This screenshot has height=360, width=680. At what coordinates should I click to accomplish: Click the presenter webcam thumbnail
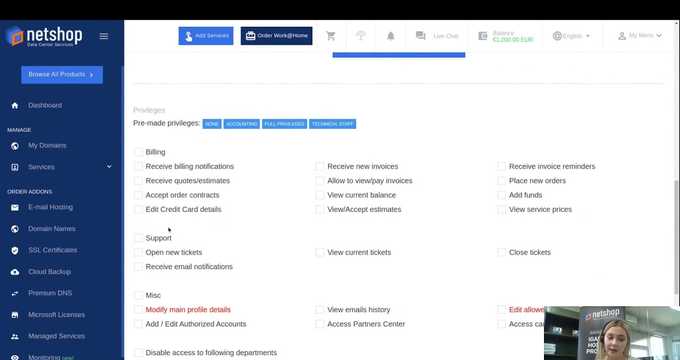[x=612, y=333]
